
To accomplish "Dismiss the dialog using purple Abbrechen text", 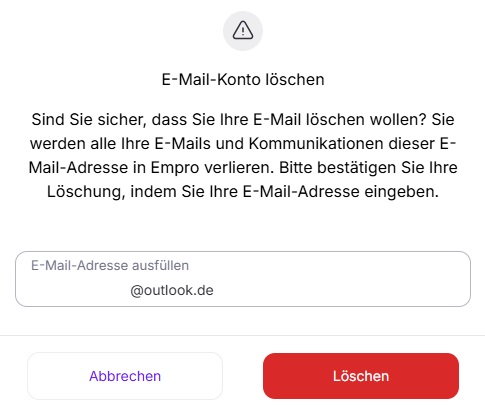I will (125, 376).
